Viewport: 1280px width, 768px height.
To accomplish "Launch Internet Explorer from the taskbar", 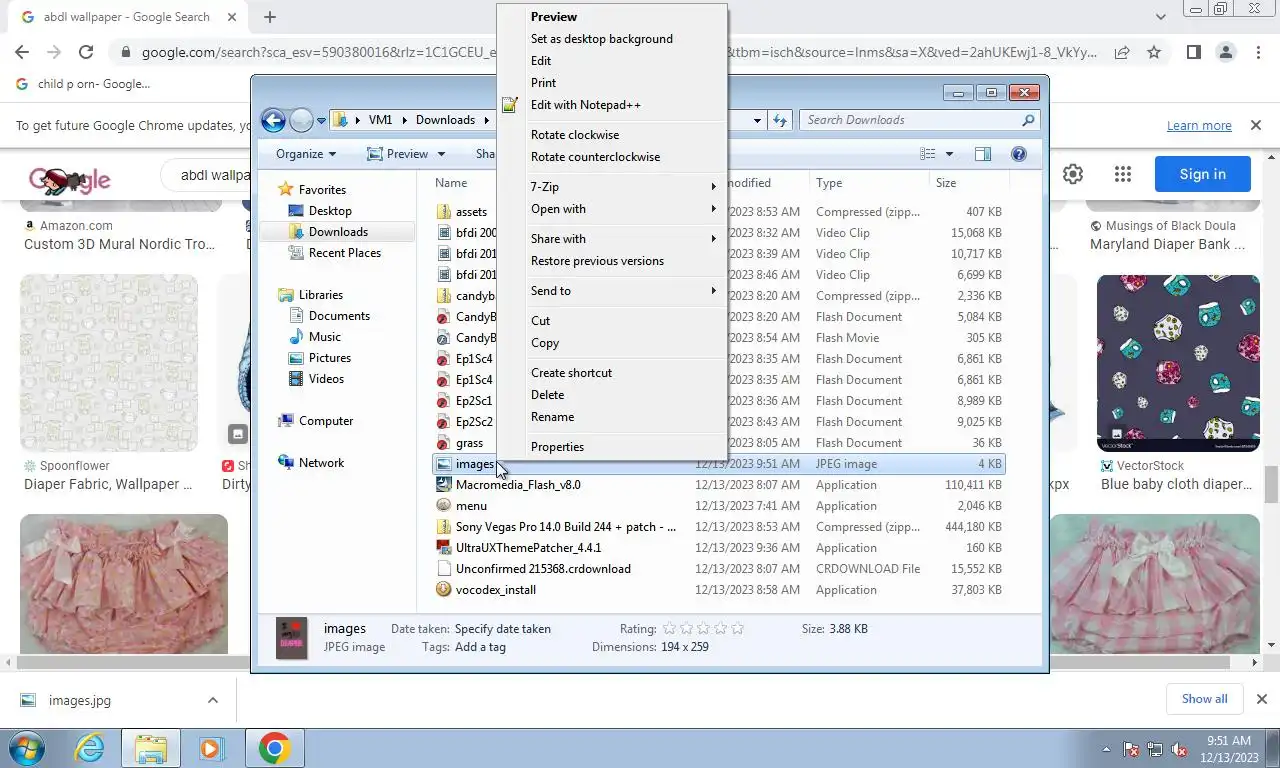I will (90, 748).
